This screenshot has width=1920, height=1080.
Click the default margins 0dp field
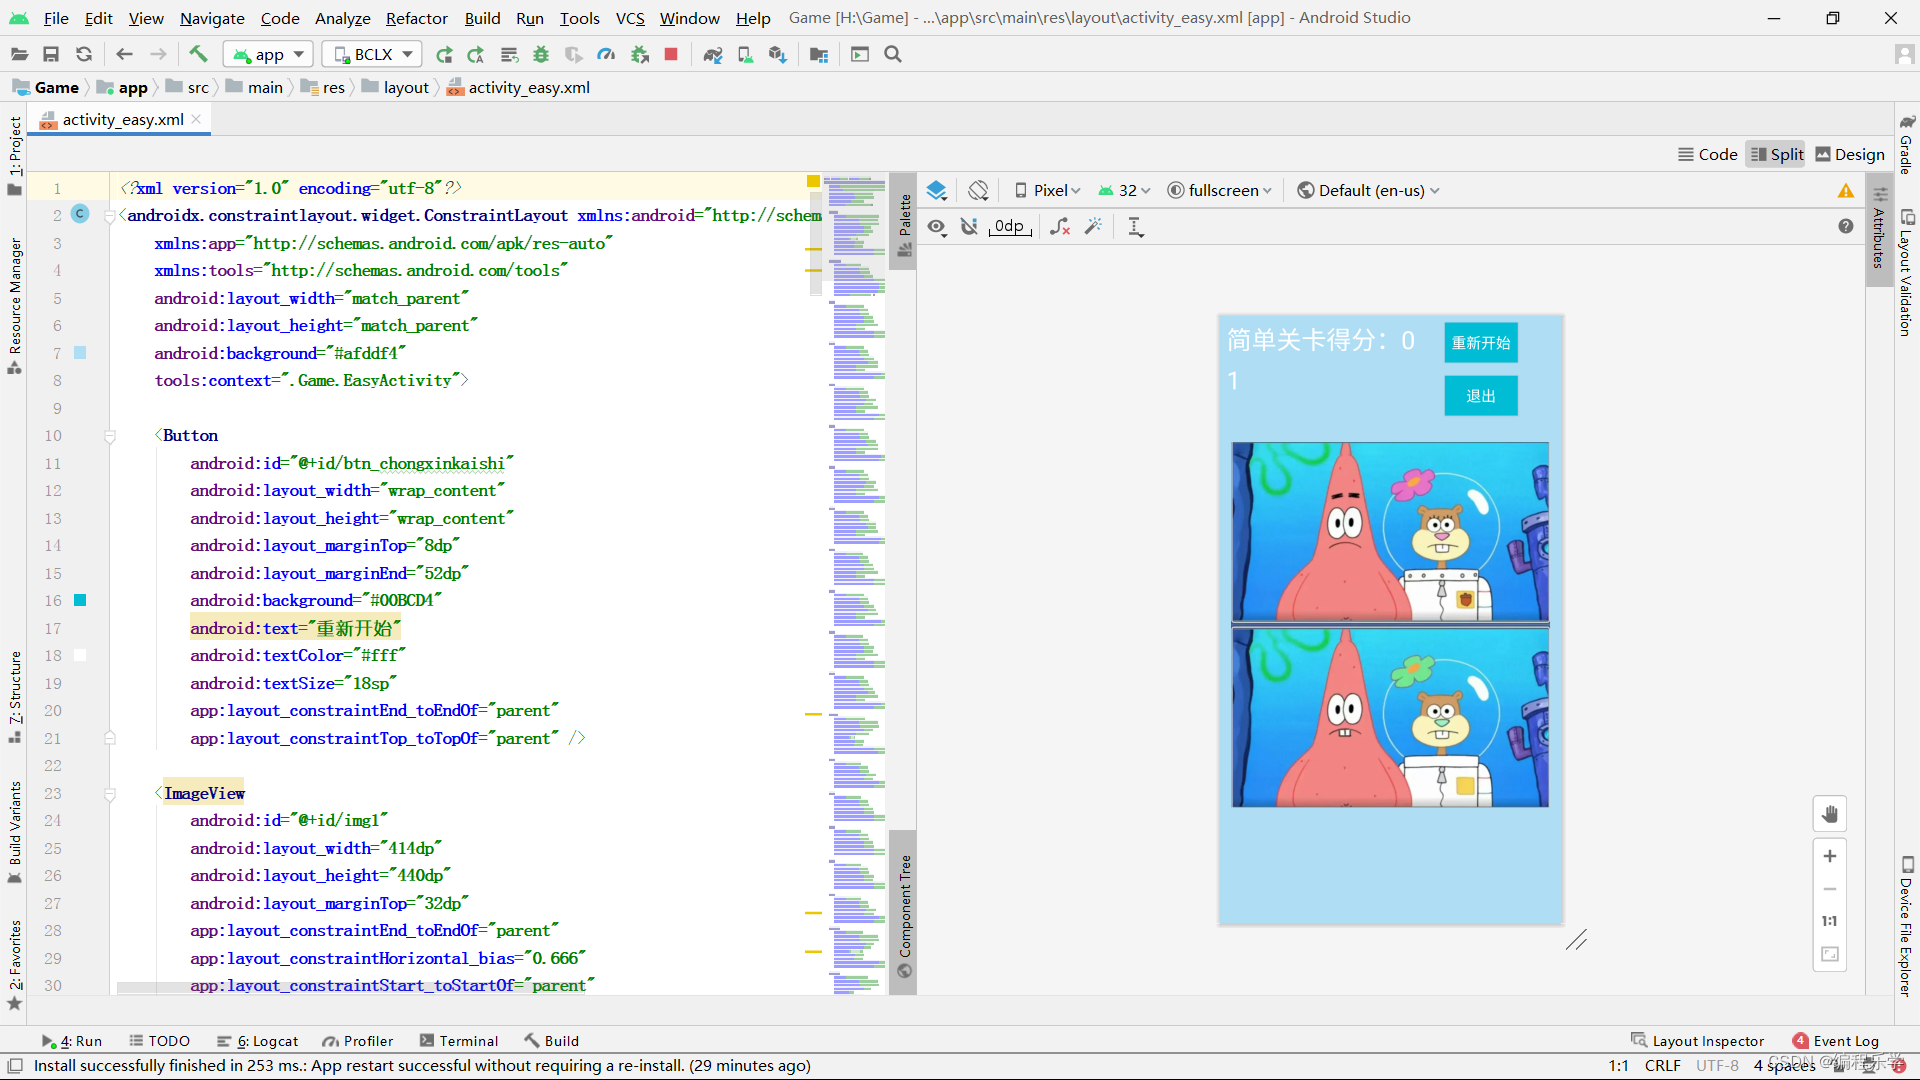[1010, 227]
